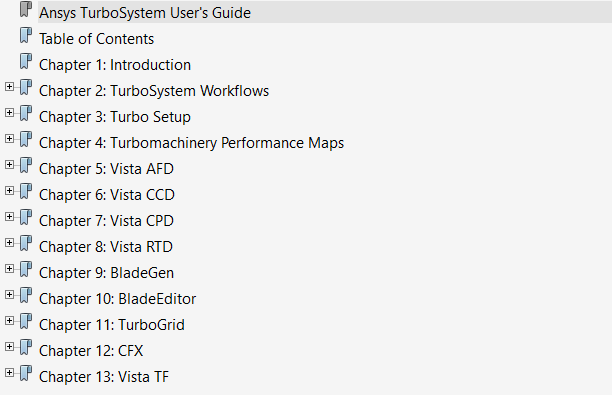Click bookmark icon beside Chapter 3: Turbo Setup
The width and height of the screenshot is (612, 395).
tap(26, 113)
